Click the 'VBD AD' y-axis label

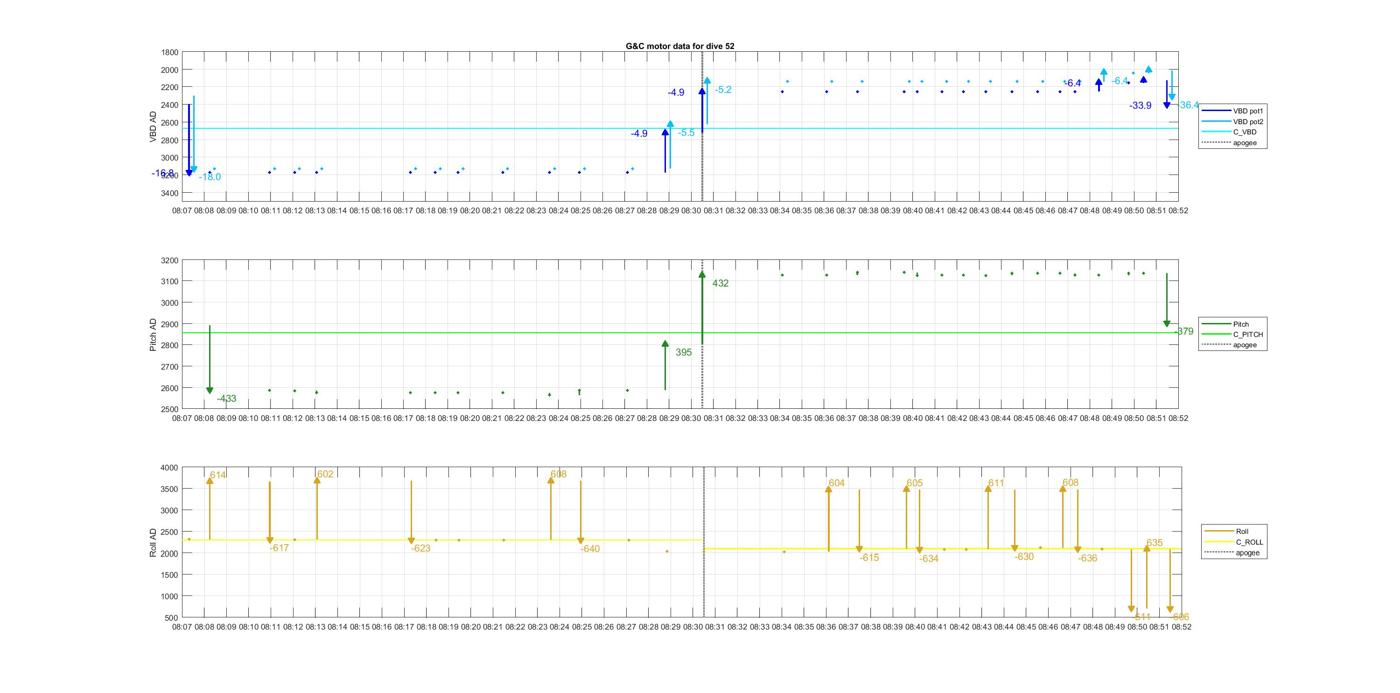click(x=153, y=125)
